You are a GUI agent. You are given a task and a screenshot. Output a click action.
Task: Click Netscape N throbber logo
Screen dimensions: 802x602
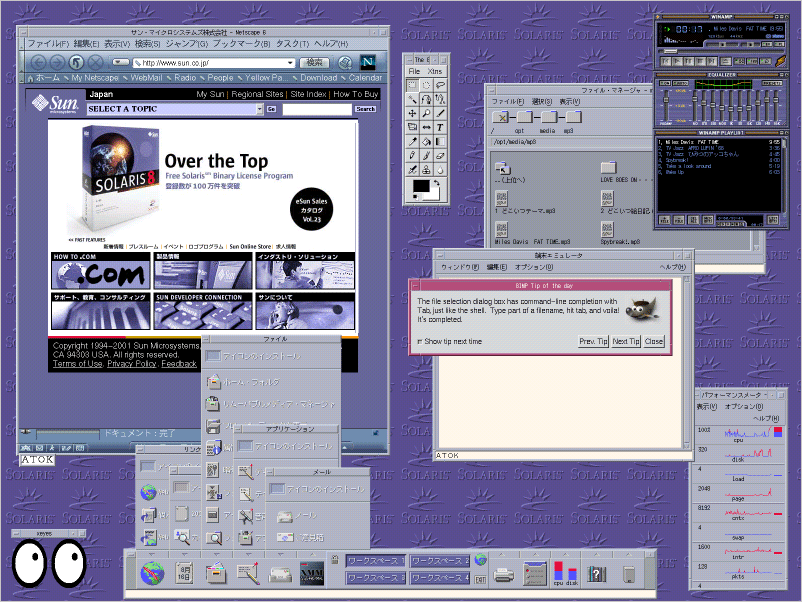[x=367, y=62]
